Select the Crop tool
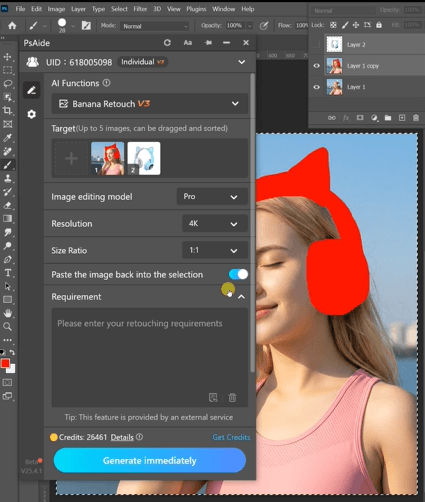Image resolution: width=425 pixels, height=502 pixels. point(7,110)
